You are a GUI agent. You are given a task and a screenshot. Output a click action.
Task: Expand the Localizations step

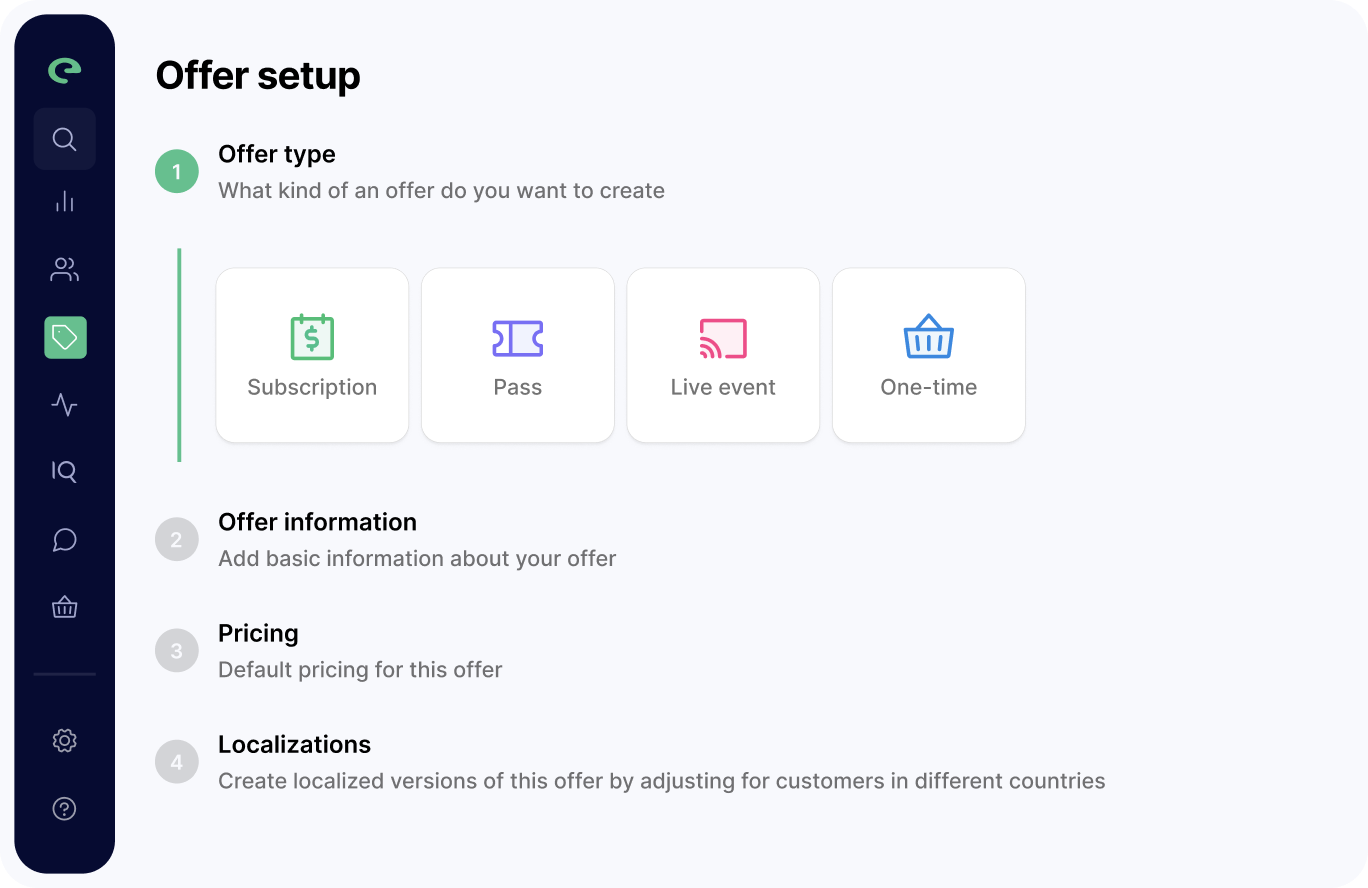tap(294, 745)
